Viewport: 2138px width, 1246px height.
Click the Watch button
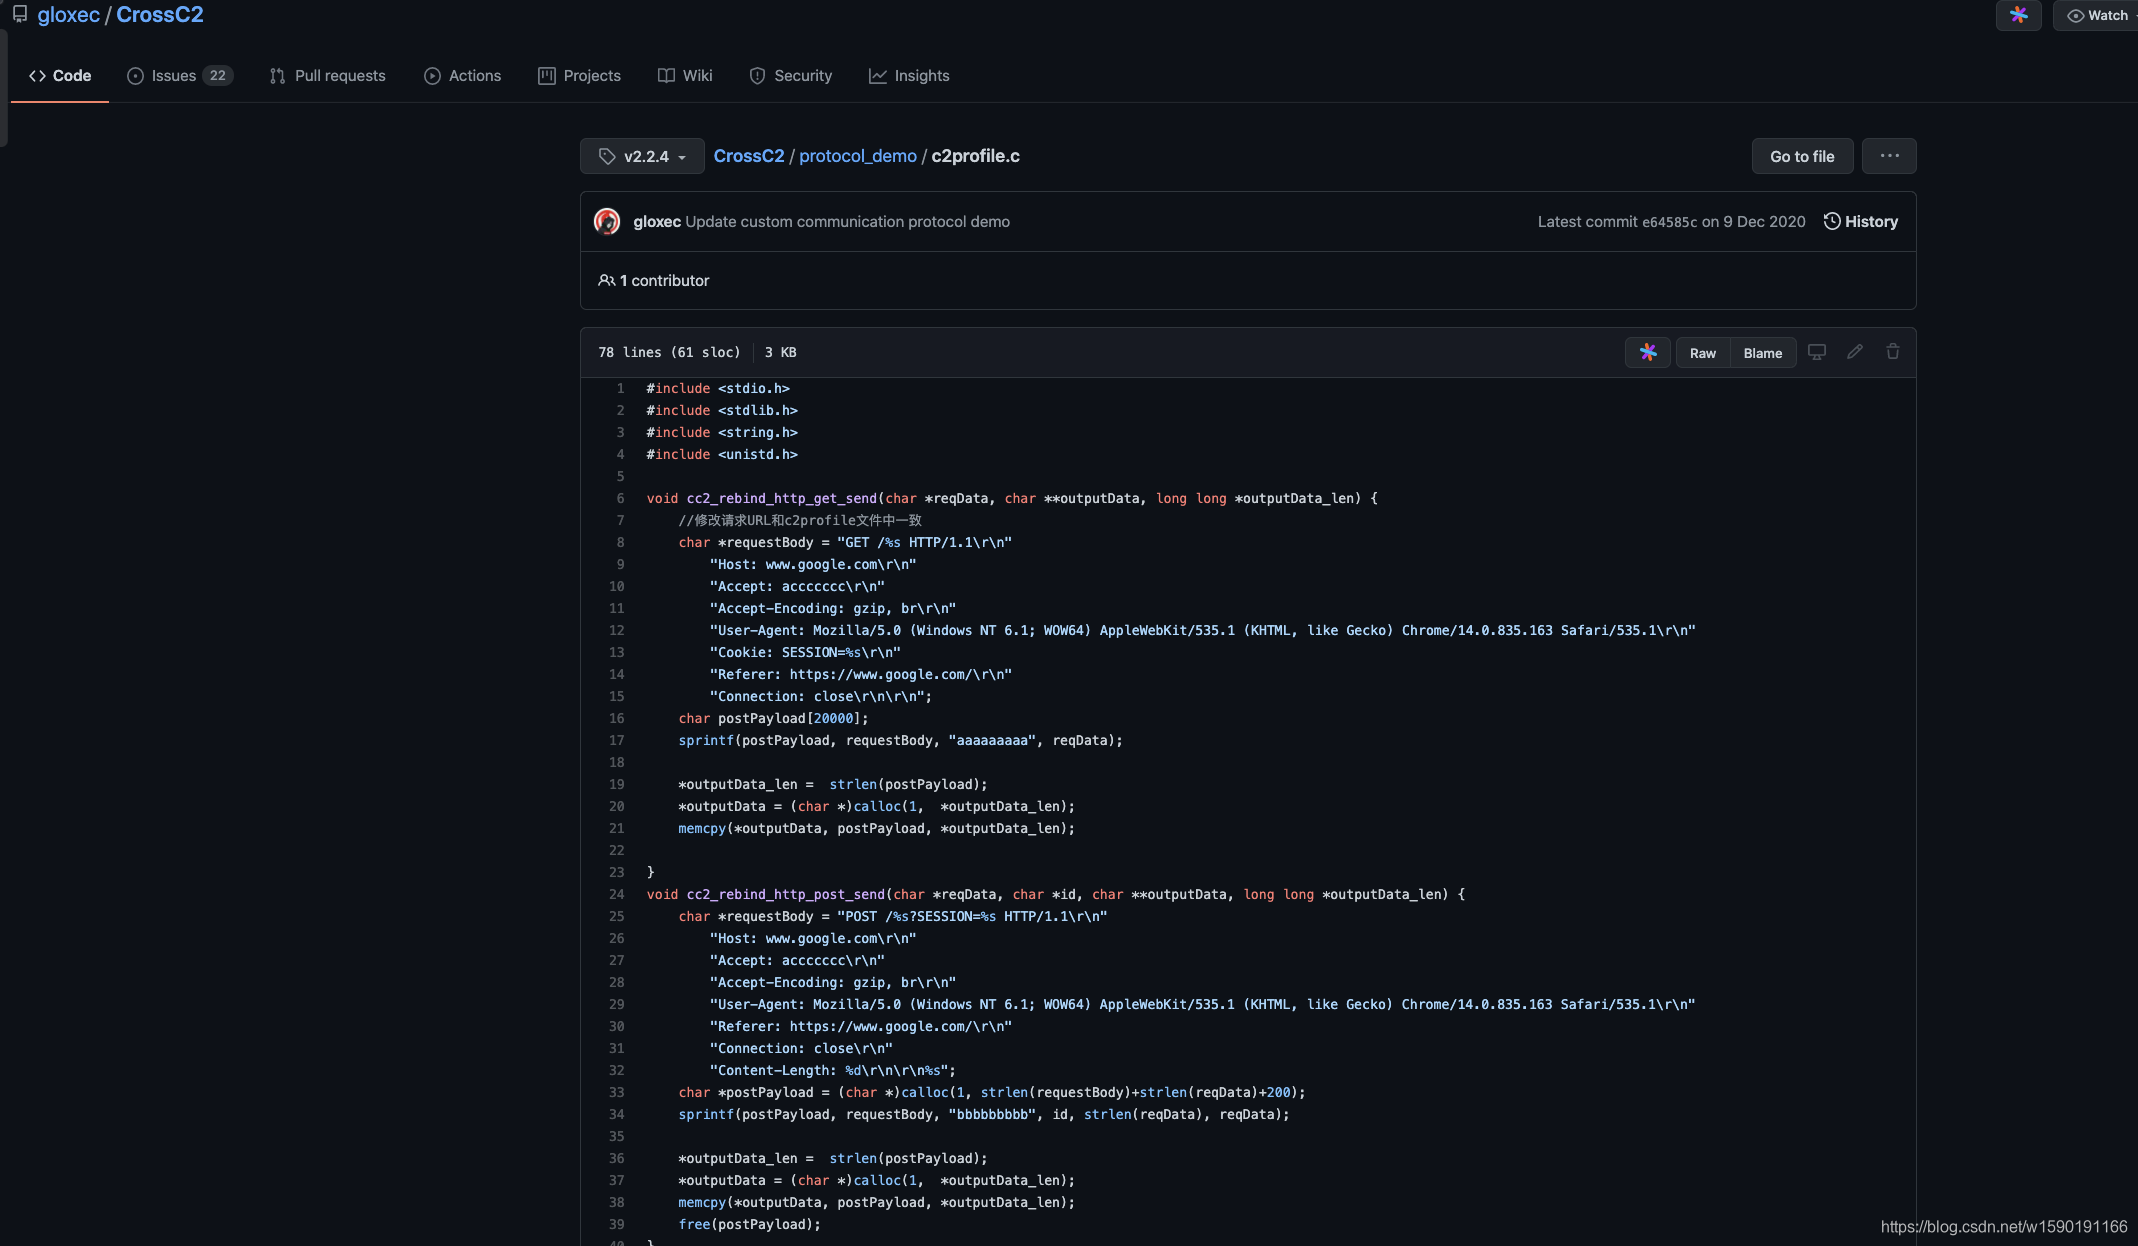(x=2098, y=15)
